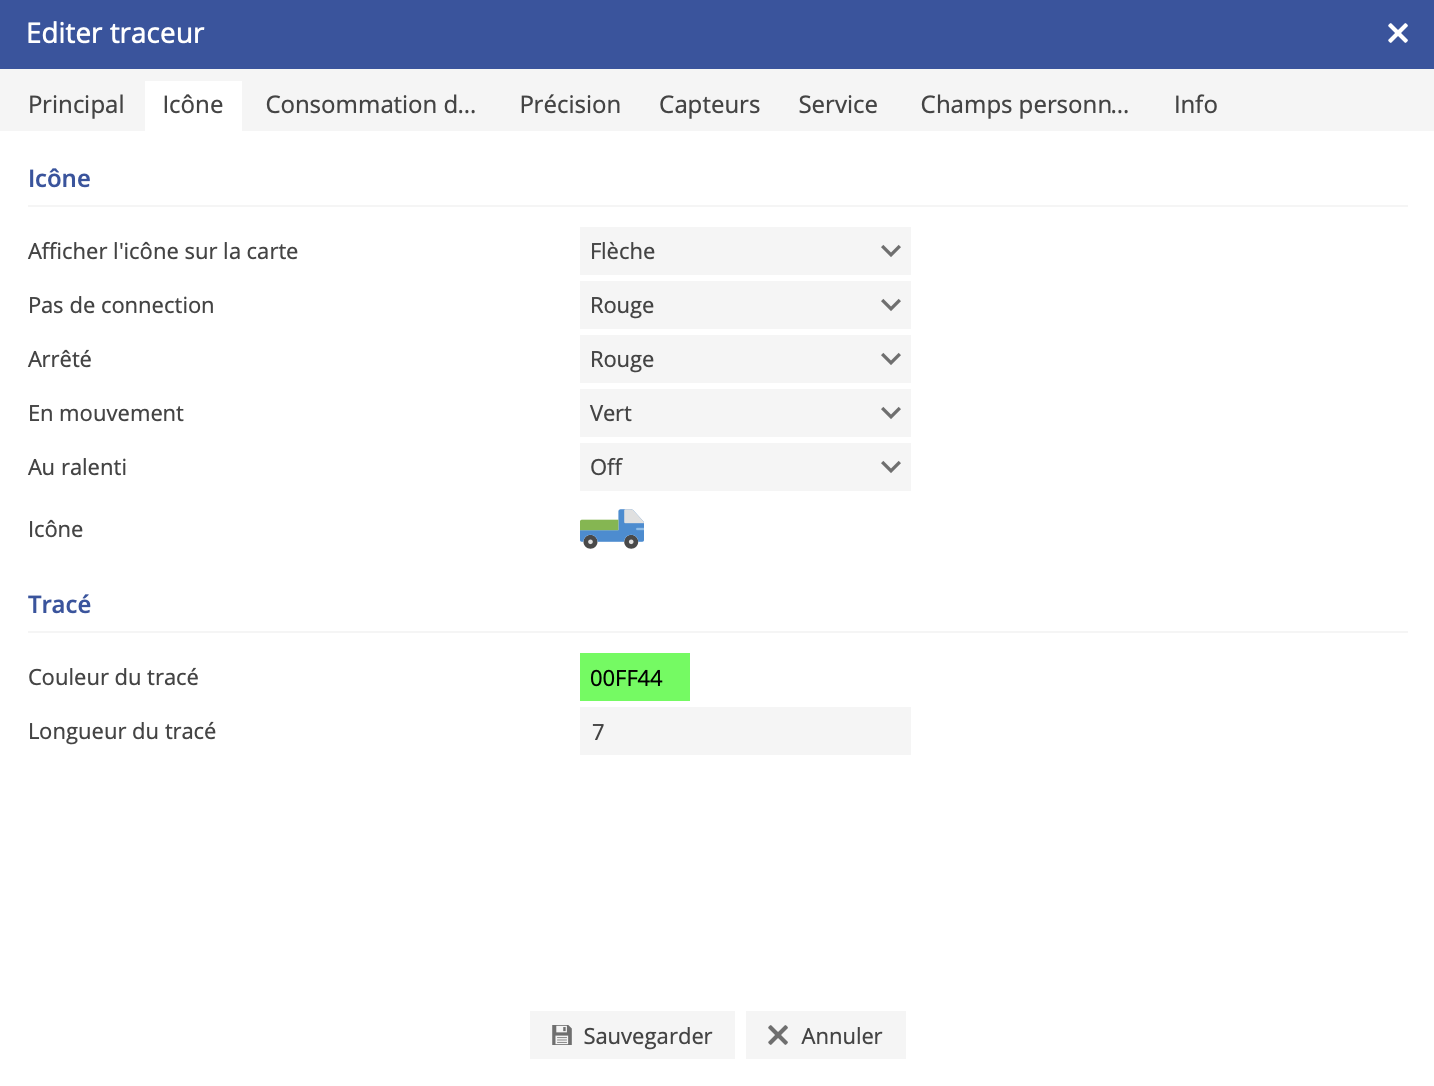The width and height of the screenshot is (1434, 1086).
Task: Open the Afficher l'icône sur la carte dropdown
Action: (744, 251)
